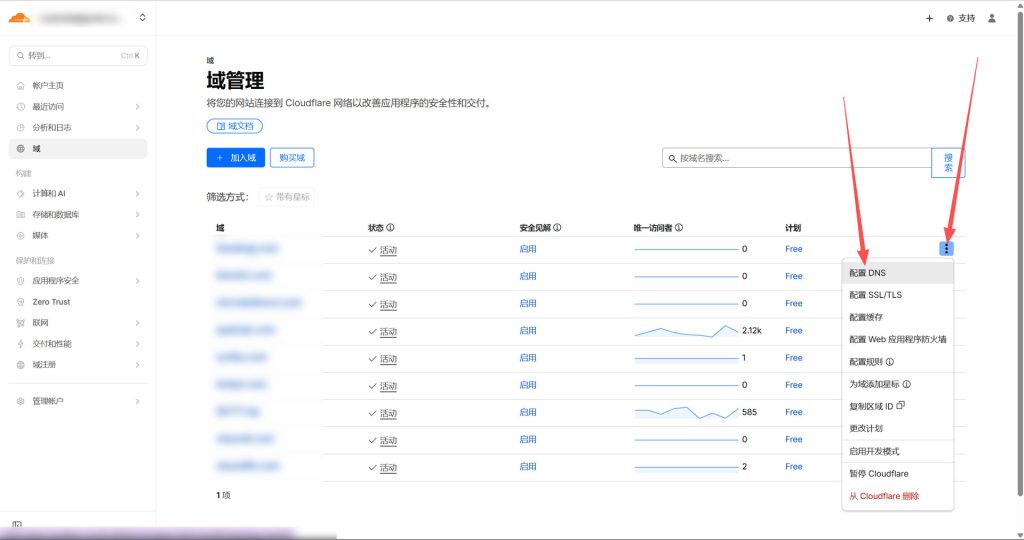Click the three-dot menu button for first domain

[947, 249]
